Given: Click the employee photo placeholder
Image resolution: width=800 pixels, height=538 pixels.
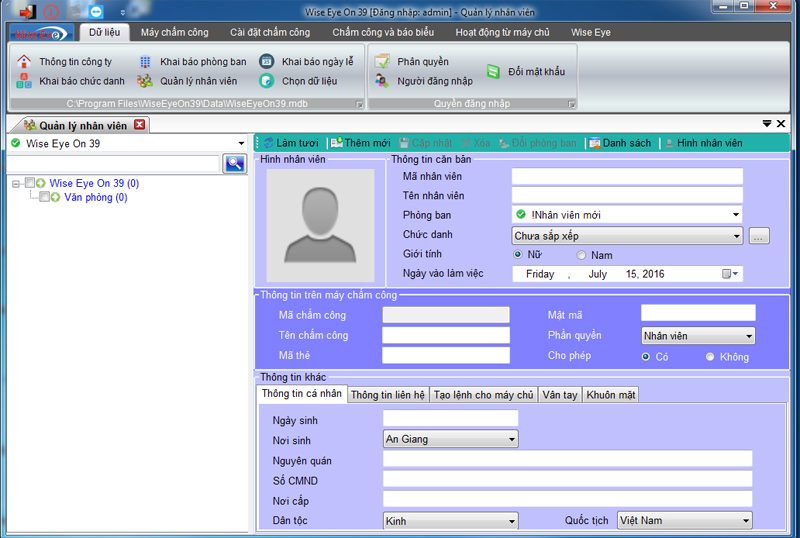Looking at the screenshot, I should click(320, 225).
